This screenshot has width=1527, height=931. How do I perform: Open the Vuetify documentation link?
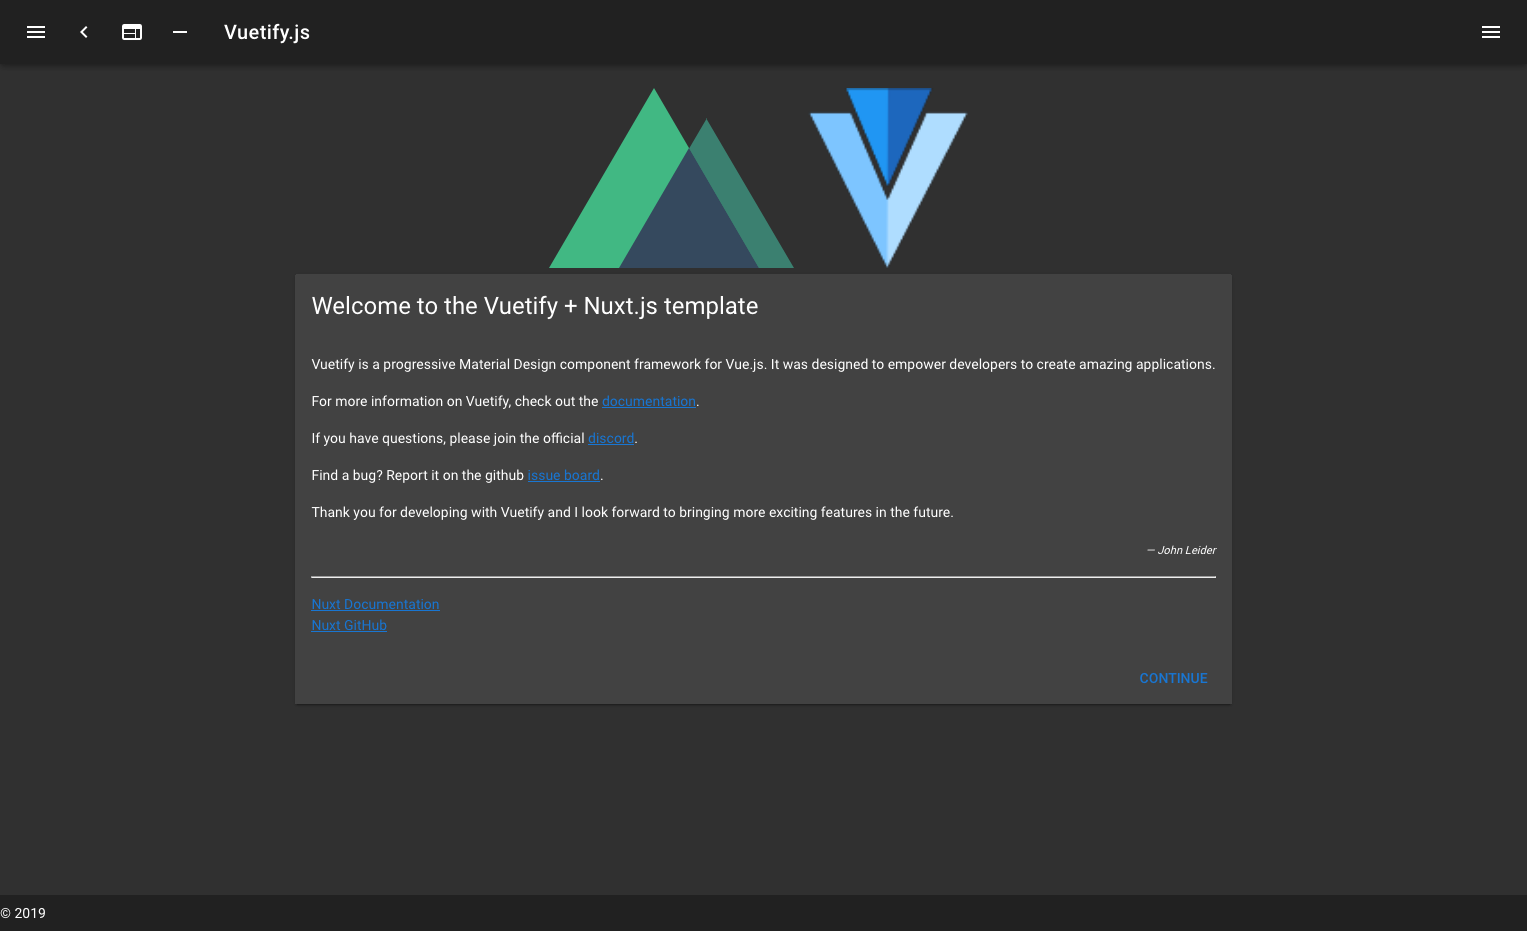(x=649, y=401)
